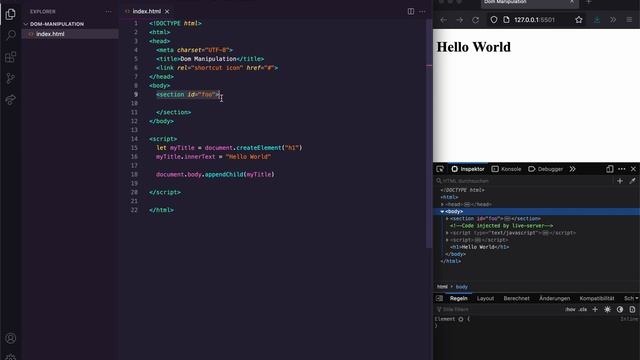Pick a color with eyedropper tool
640x360 pixels.
tap(632, 181)
